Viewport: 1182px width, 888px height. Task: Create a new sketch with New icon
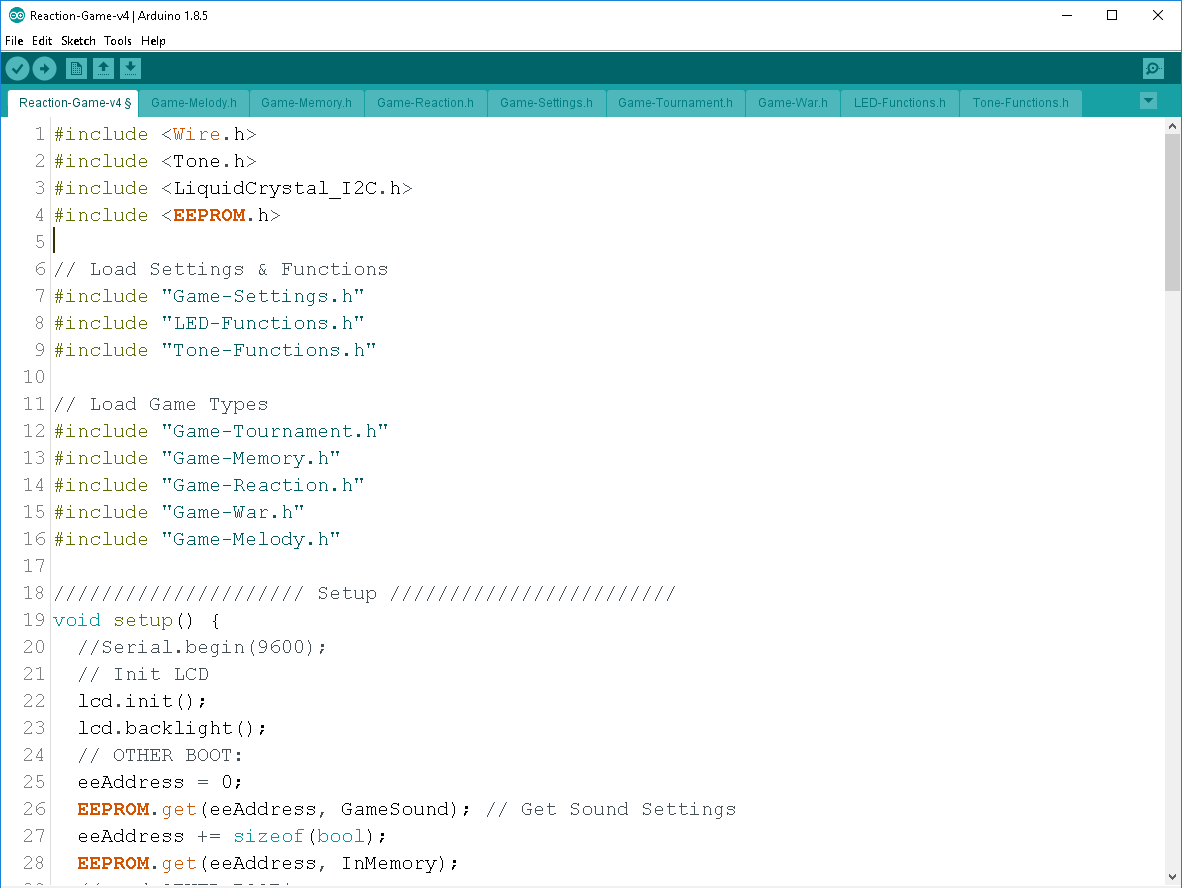click(x=76, y=68)
